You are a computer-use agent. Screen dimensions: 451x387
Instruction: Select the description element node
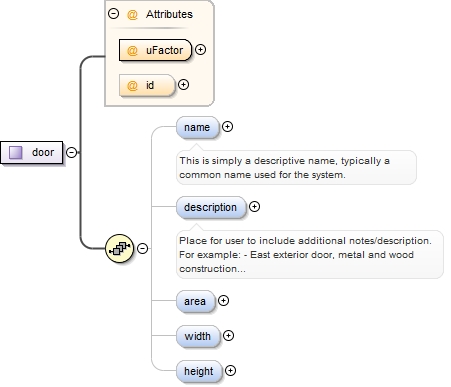coord(211,207)
